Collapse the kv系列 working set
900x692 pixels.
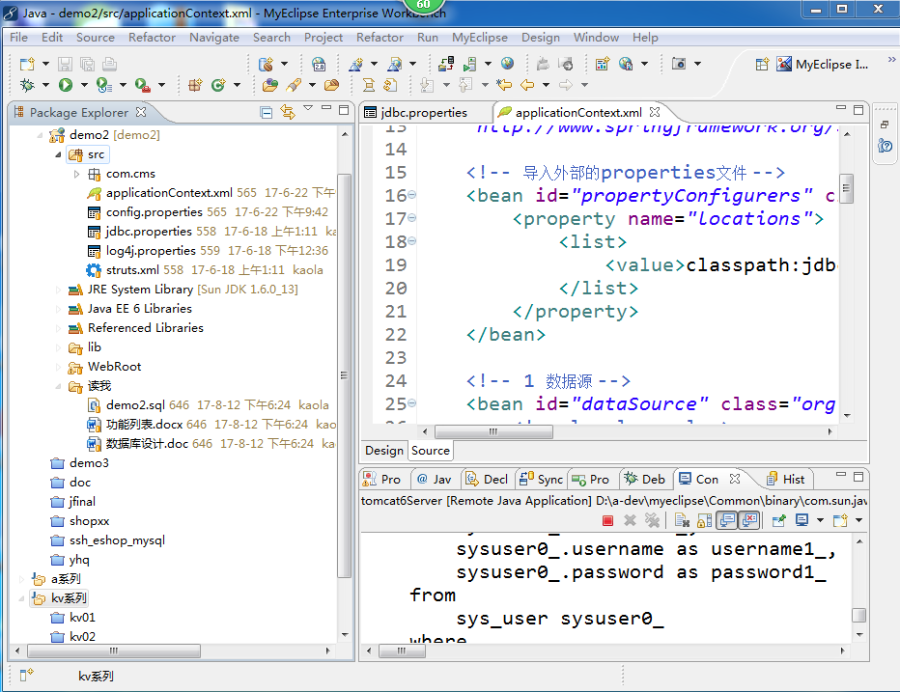(x=21, y=598)
